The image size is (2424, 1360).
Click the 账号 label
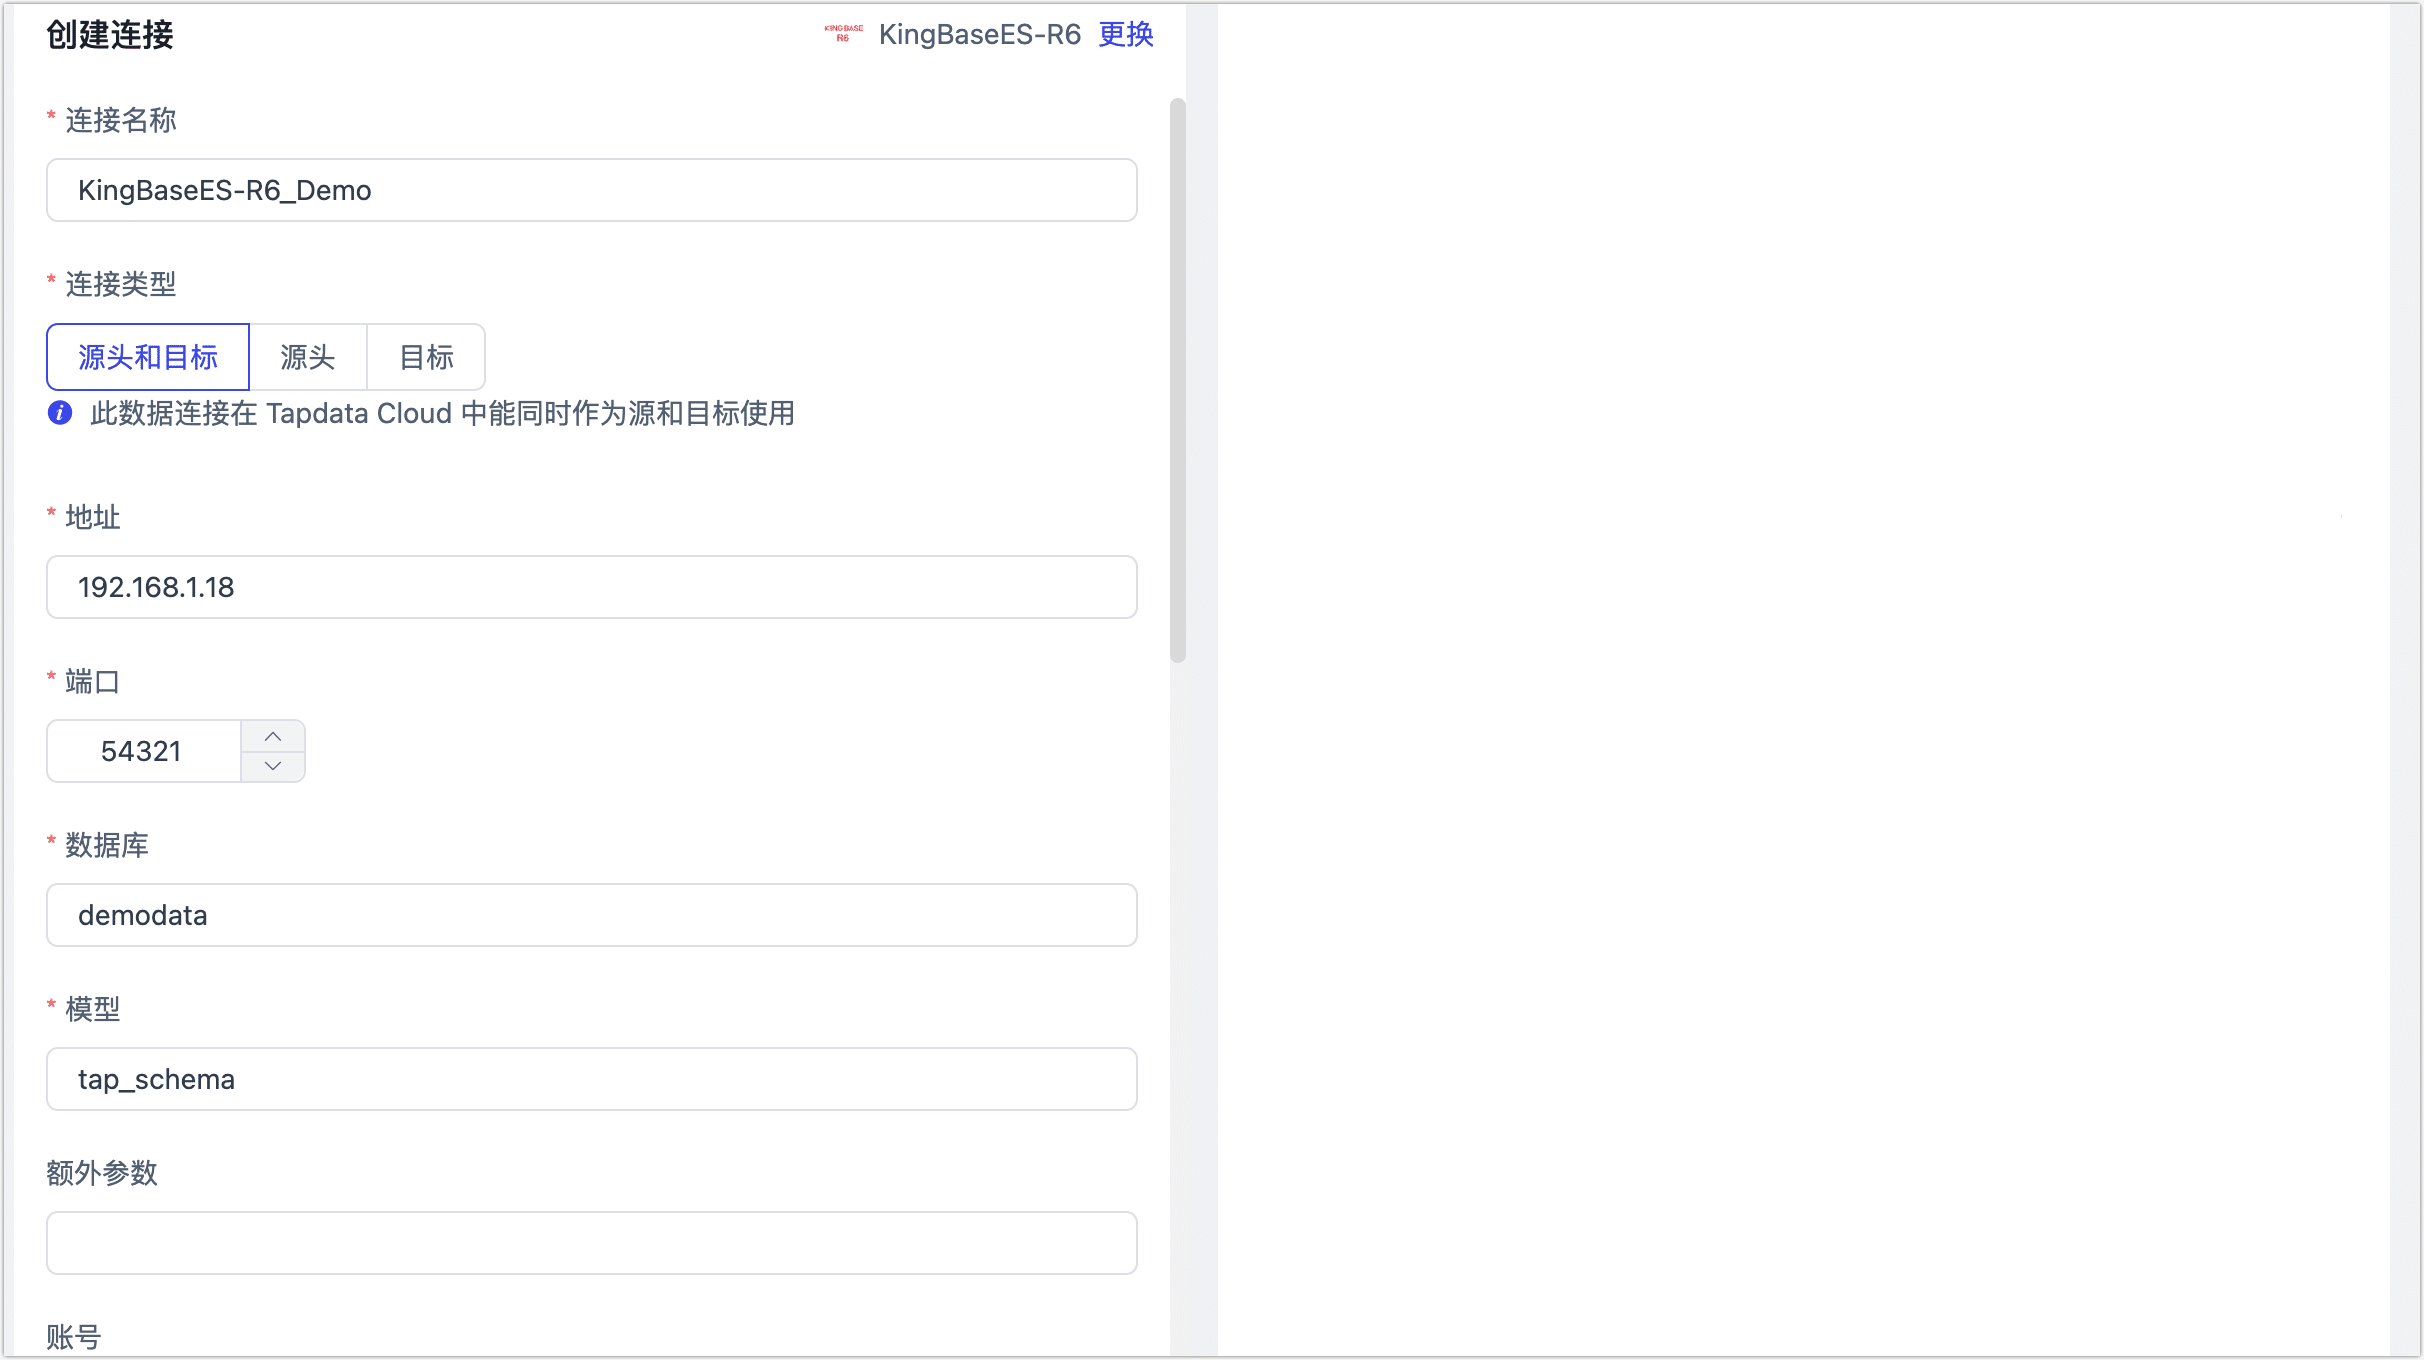click(74, 1337)
